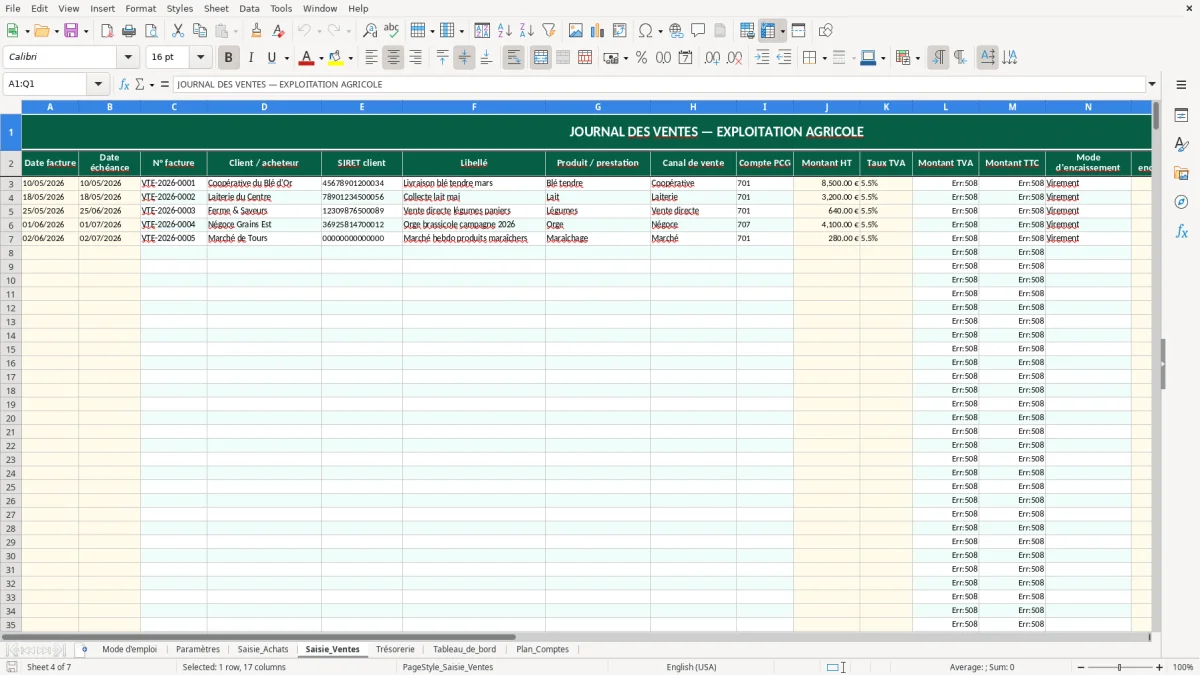Open the Sort dialog icon
The image size is (1200, 675).
pyautogui.click(x=482, y=31)
